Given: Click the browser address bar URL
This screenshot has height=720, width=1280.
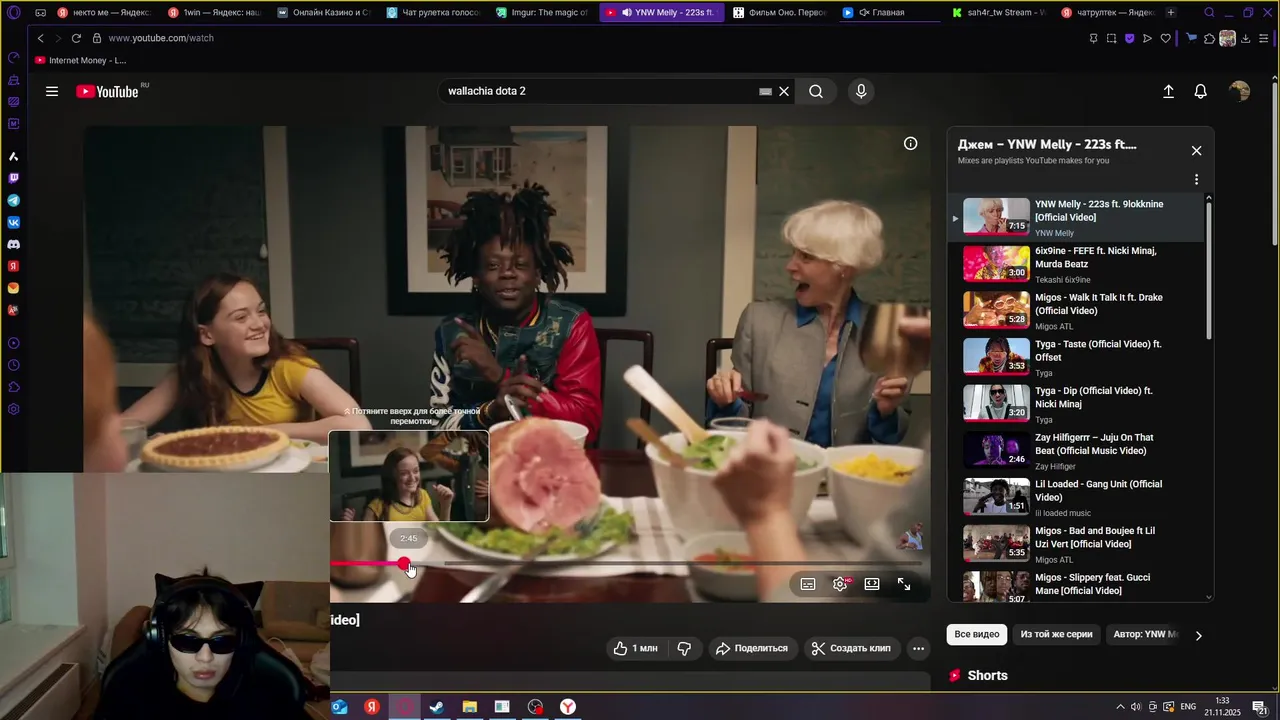Looking at the screenshot, I should [160, 38].
